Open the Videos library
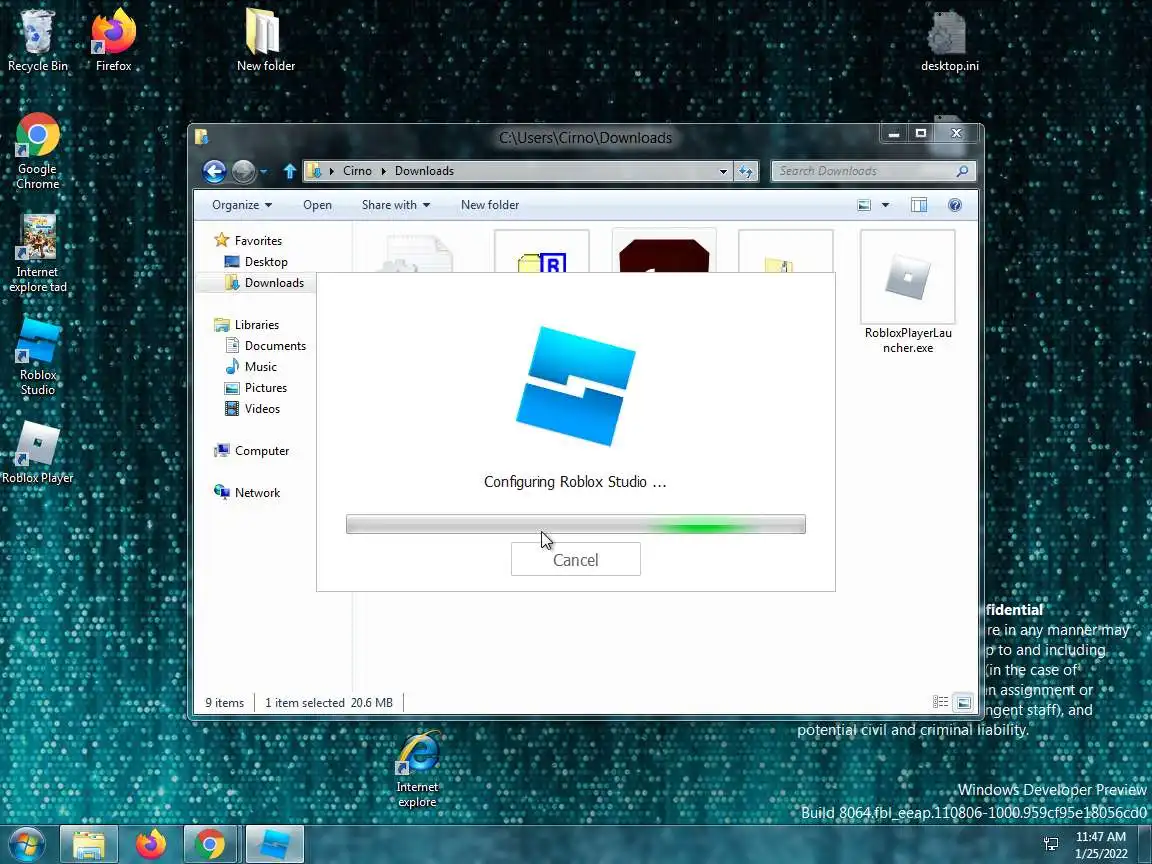 (252, 409)
